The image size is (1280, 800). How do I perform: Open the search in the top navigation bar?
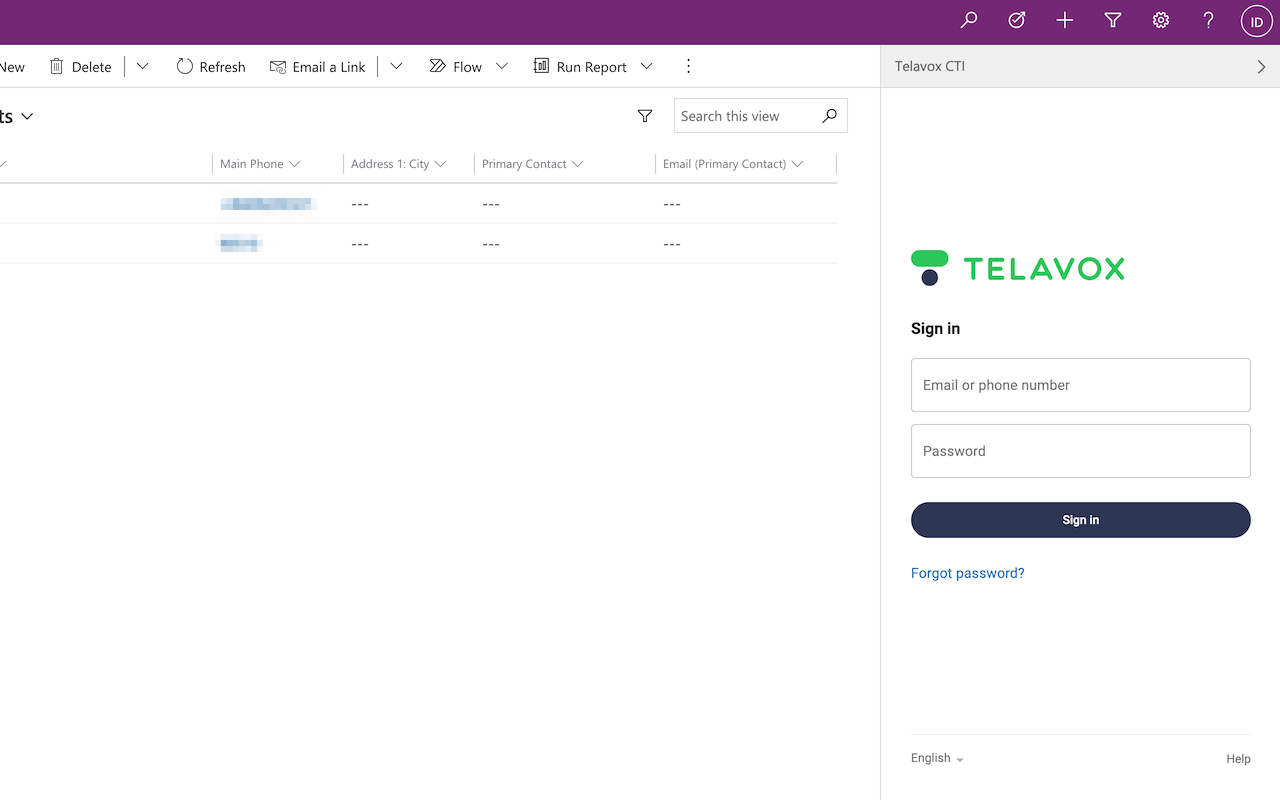[968, 19]
